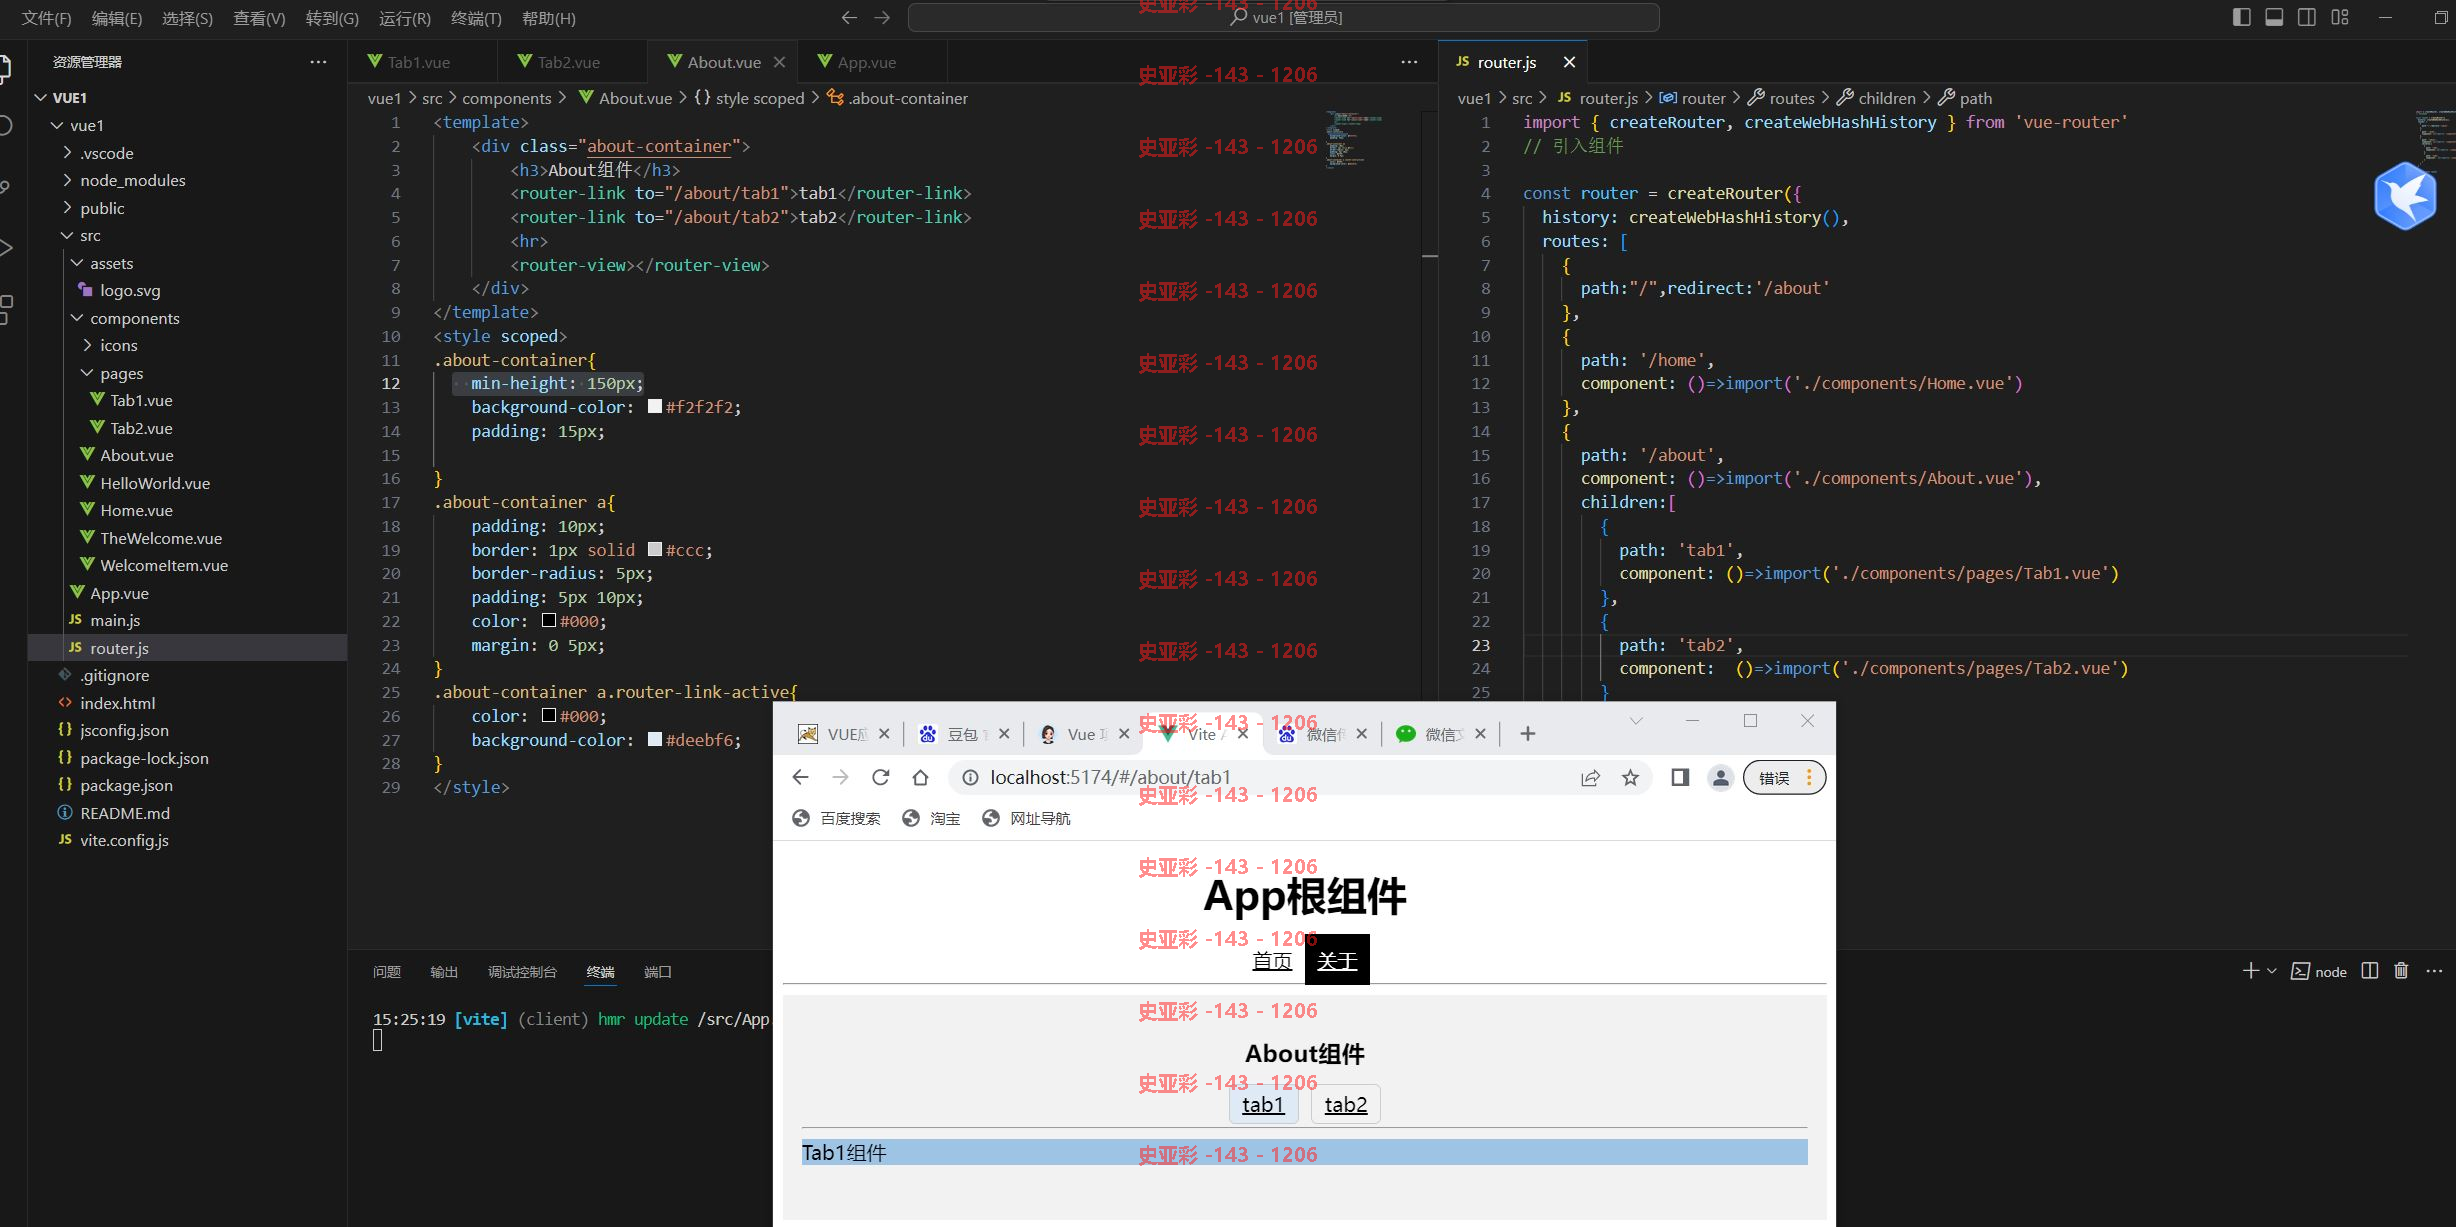Toggle bottom panel layout icon
Screen dimensions: 2456x1227
(x=2274, y=17)
